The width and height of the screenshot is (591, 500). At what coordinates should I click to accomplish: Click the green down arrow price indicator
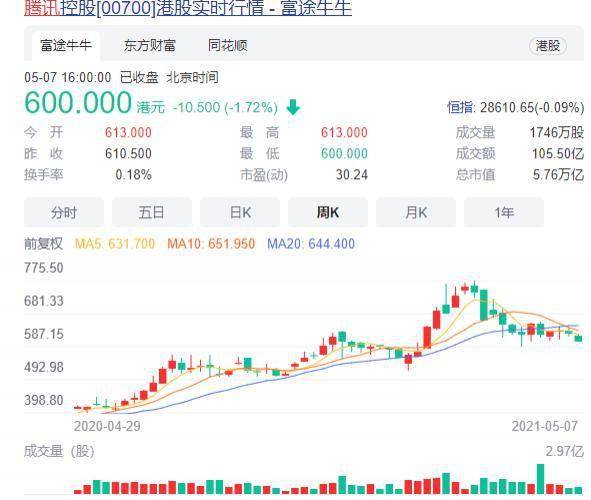pyautogui.click(x=293, y=107)
